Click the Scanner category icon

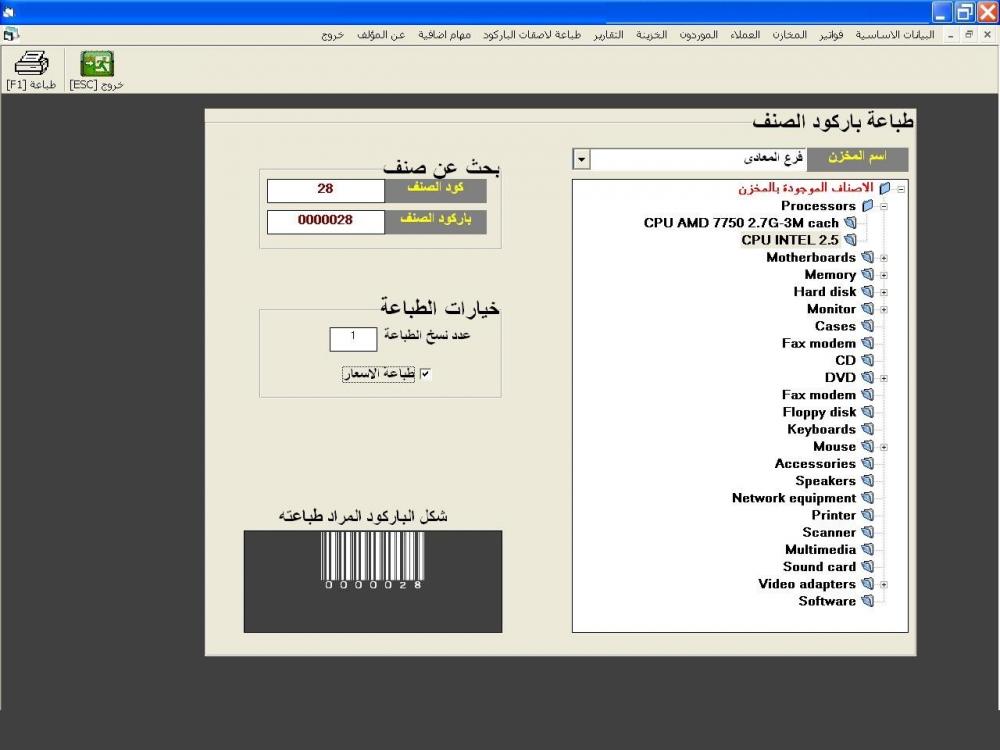867,533
